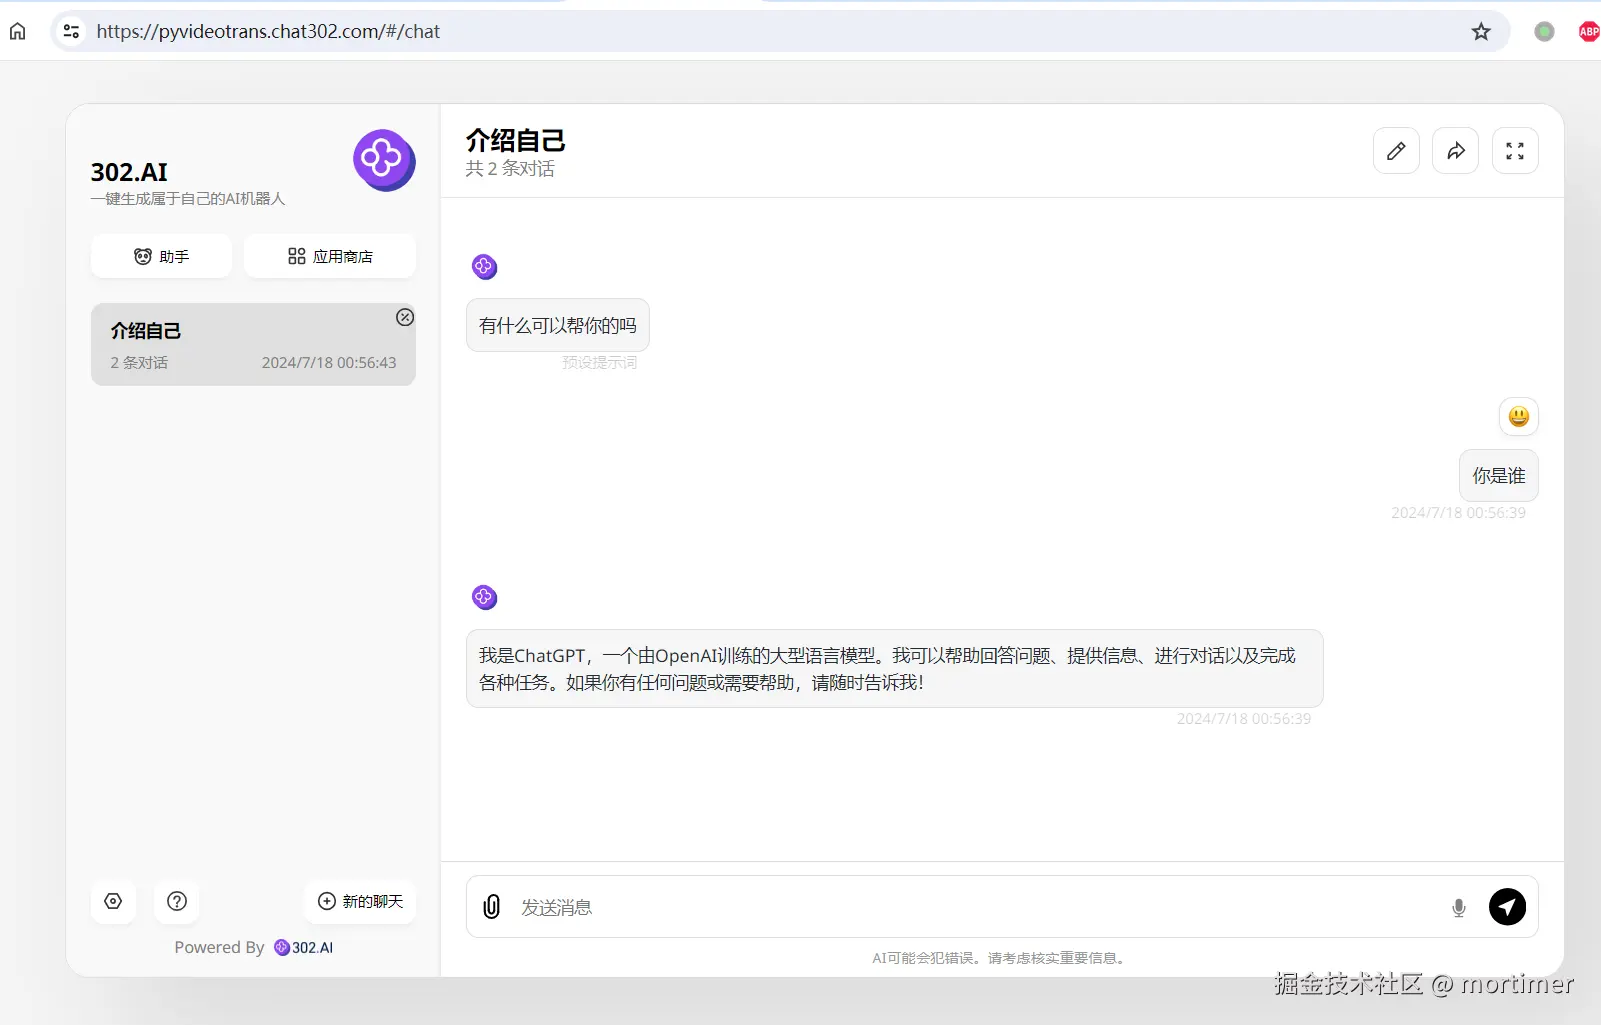1601x1025 pixels.
Task: Click the browser home icon
Action: click(18, 31)
